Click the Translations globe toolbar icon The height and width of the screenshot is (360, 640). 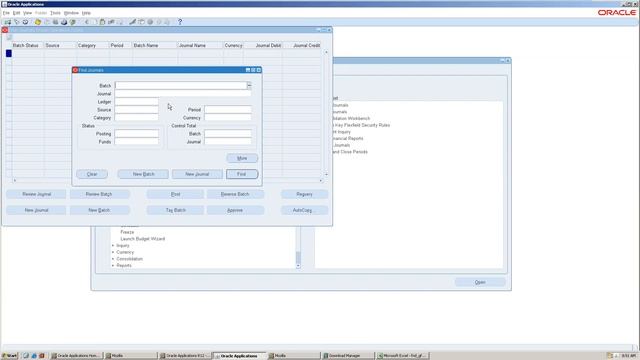tap(150, 22)
